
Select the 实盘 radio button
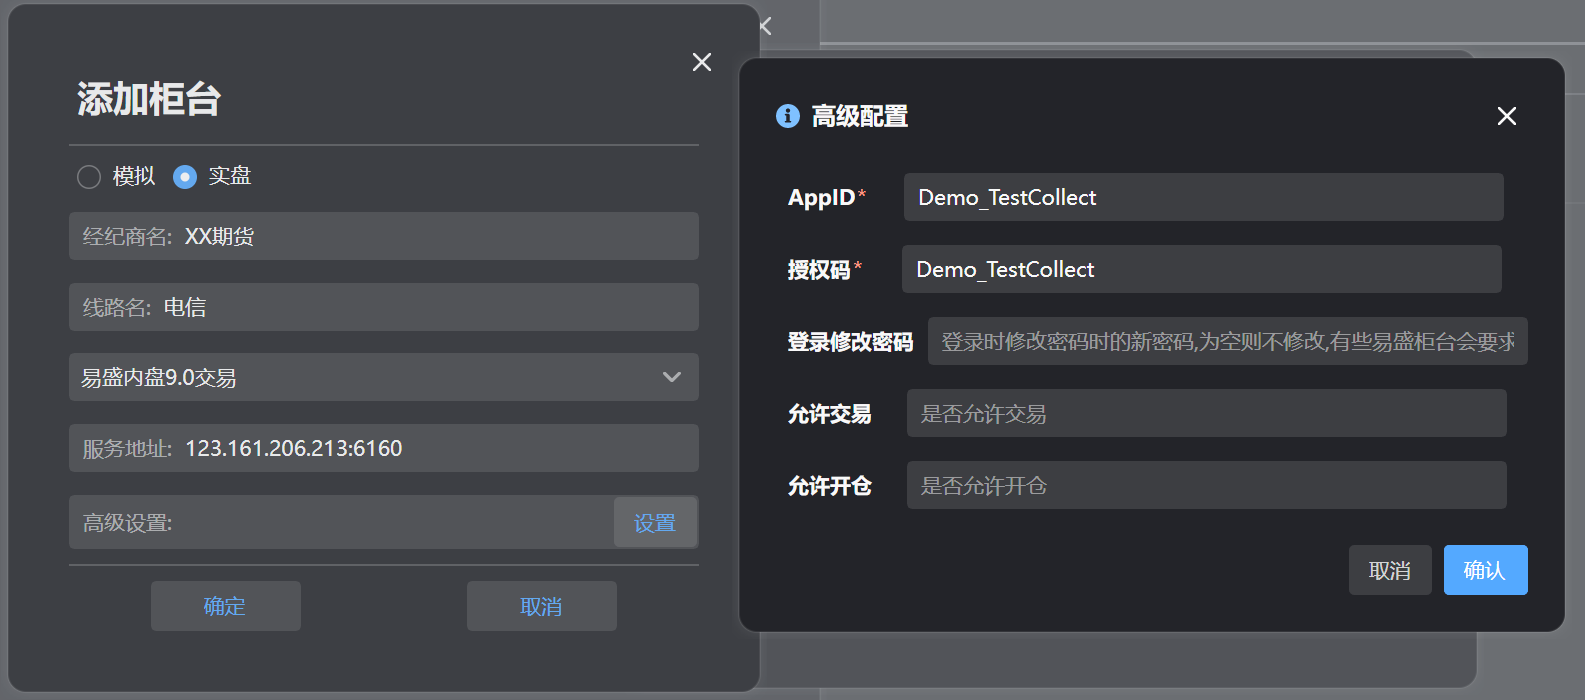pyautogui.click(x=185, y=177)
